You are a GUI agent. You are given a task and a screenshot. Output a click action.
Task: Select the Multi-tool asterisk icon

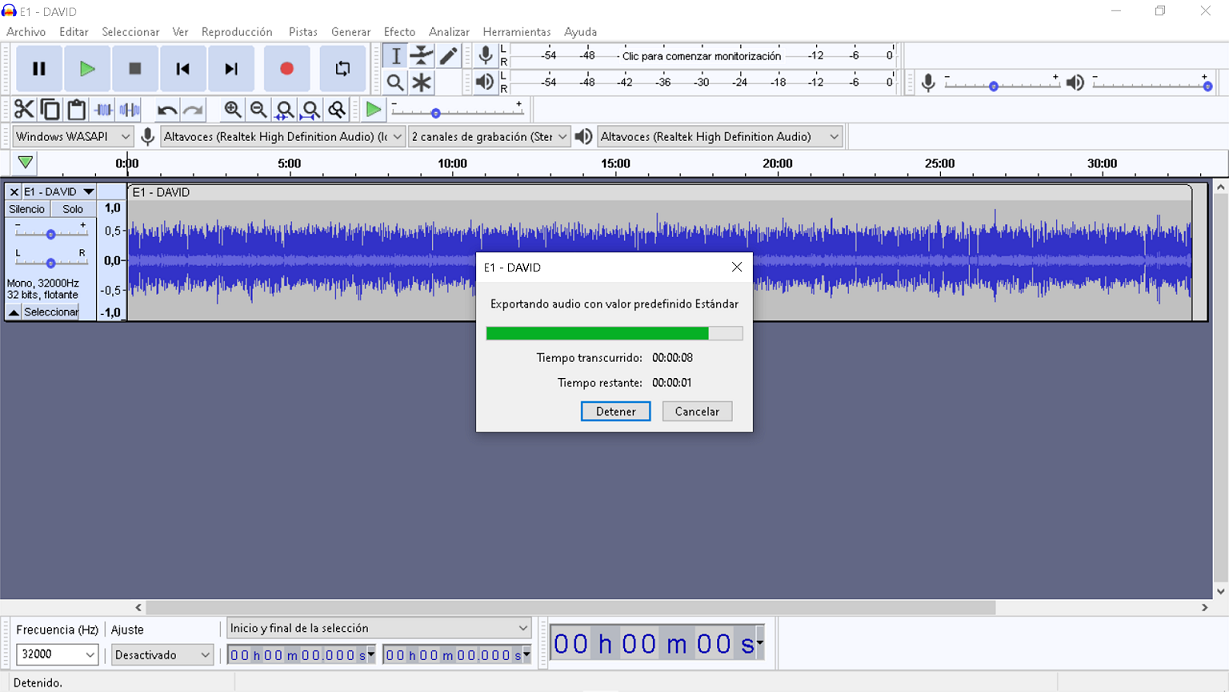[x=422, y=82]
